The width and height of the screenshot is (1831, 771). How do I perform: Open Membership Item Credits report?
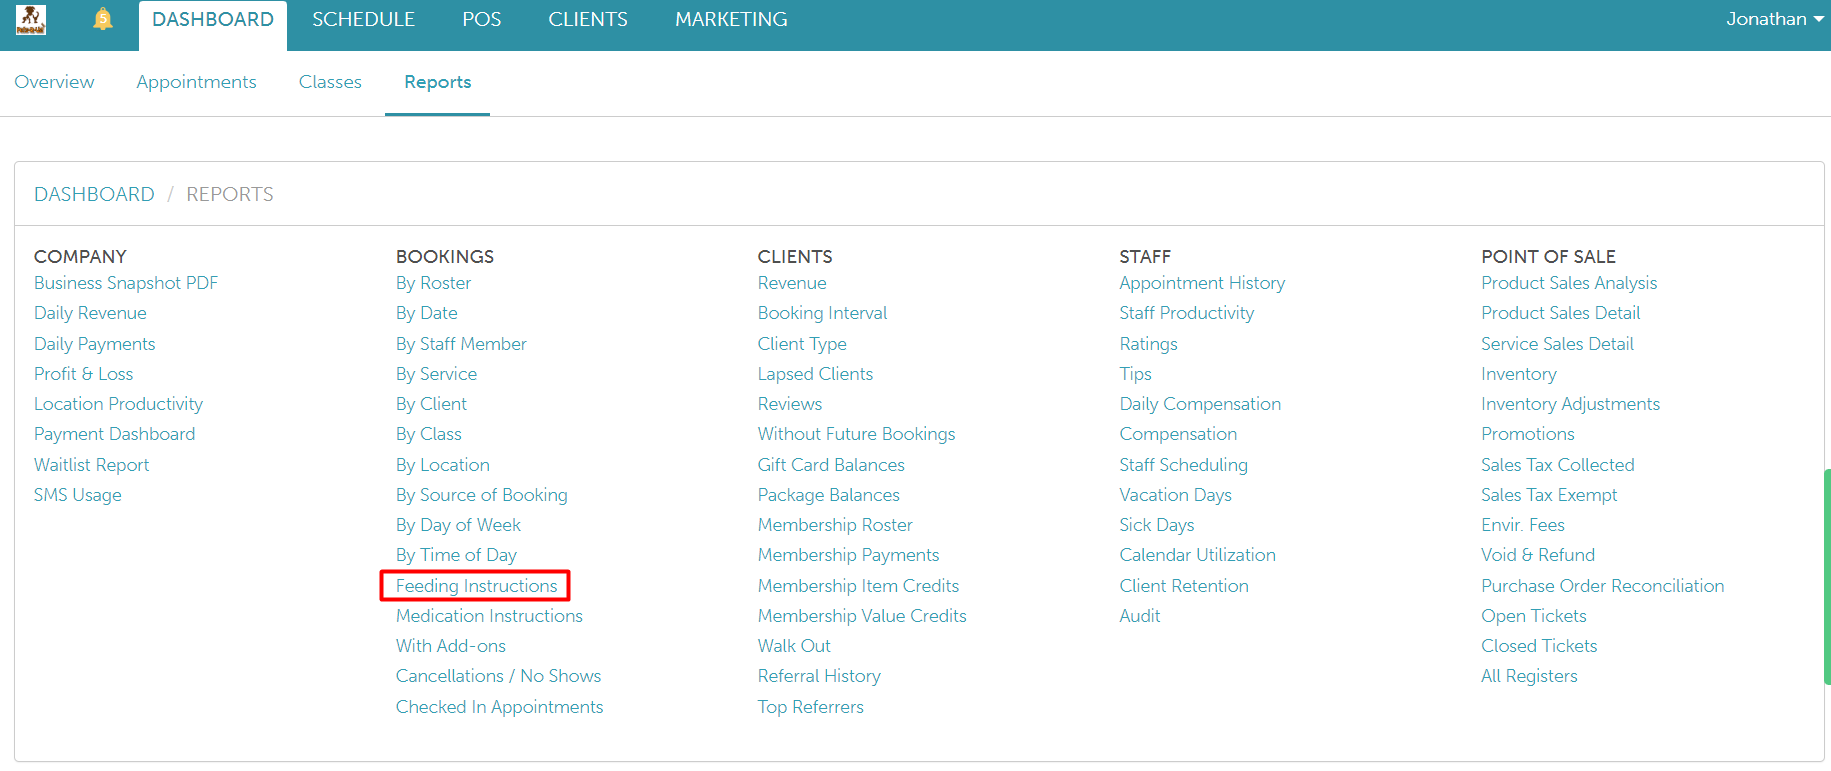coord(858,586)
